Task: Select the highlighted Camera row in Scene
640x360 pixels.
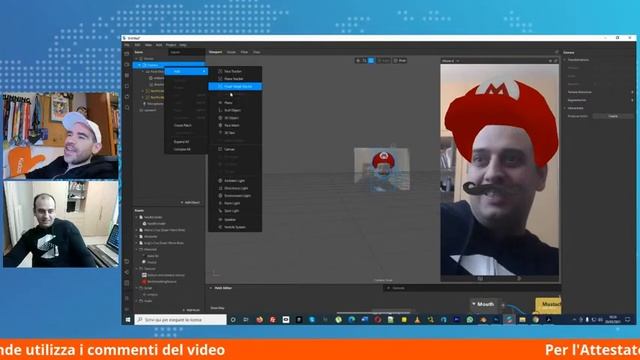Action: point(169,65)
